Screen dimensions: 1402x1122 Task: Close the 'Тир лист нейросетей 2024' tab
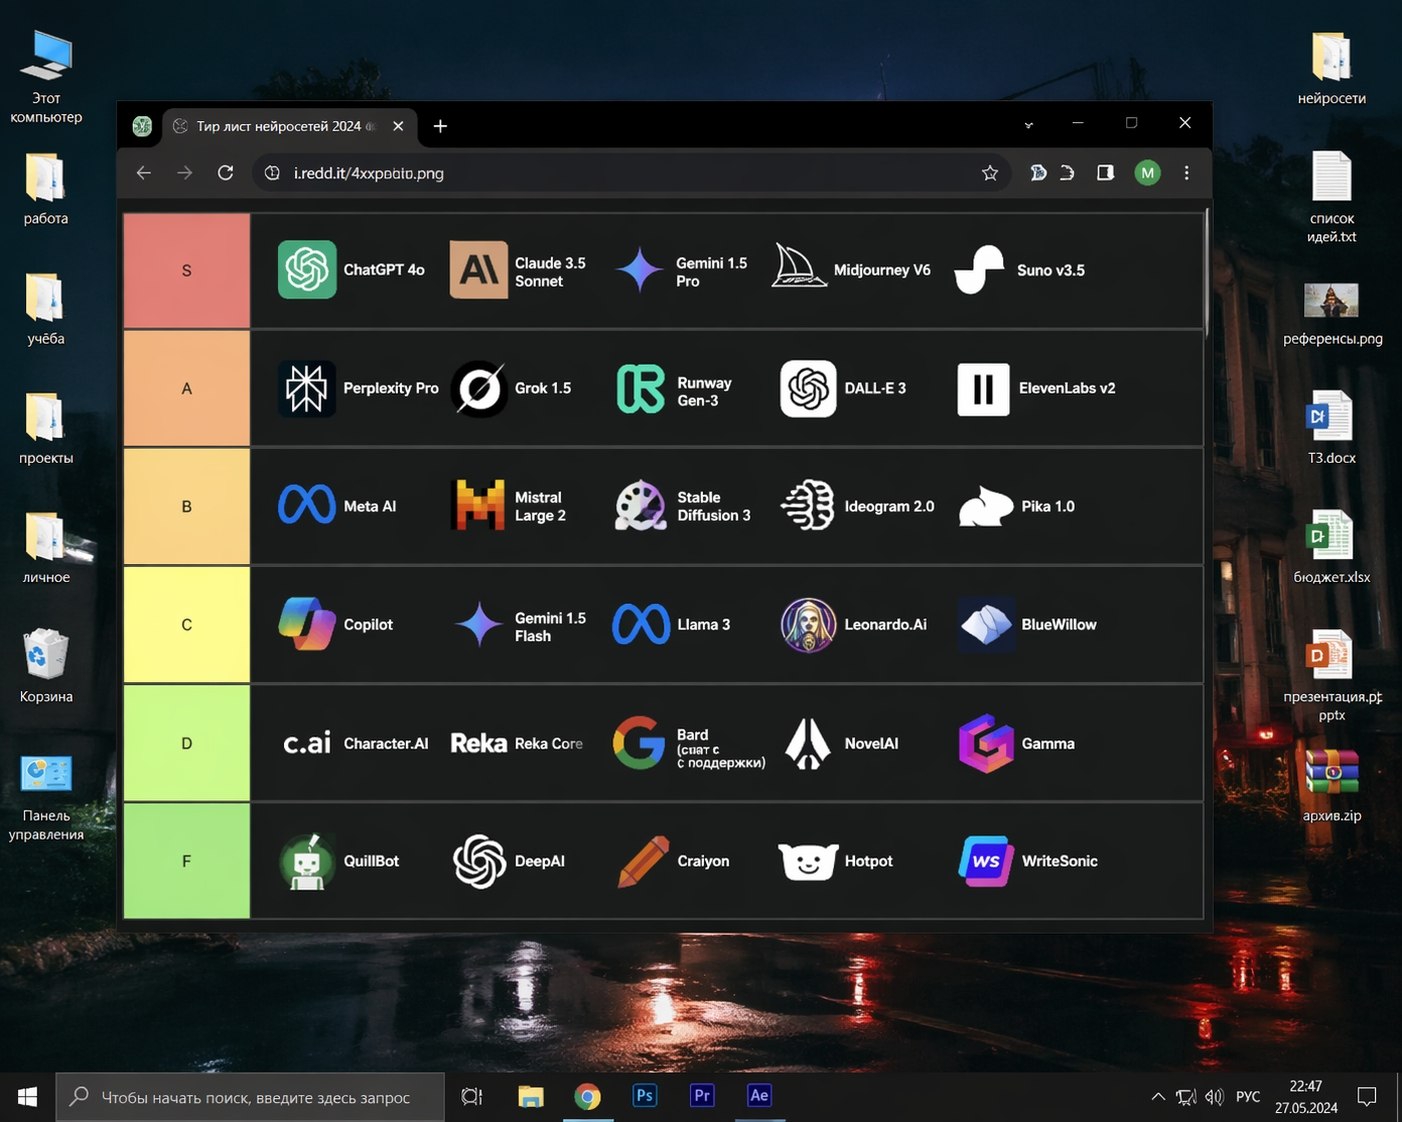(398, 126)
